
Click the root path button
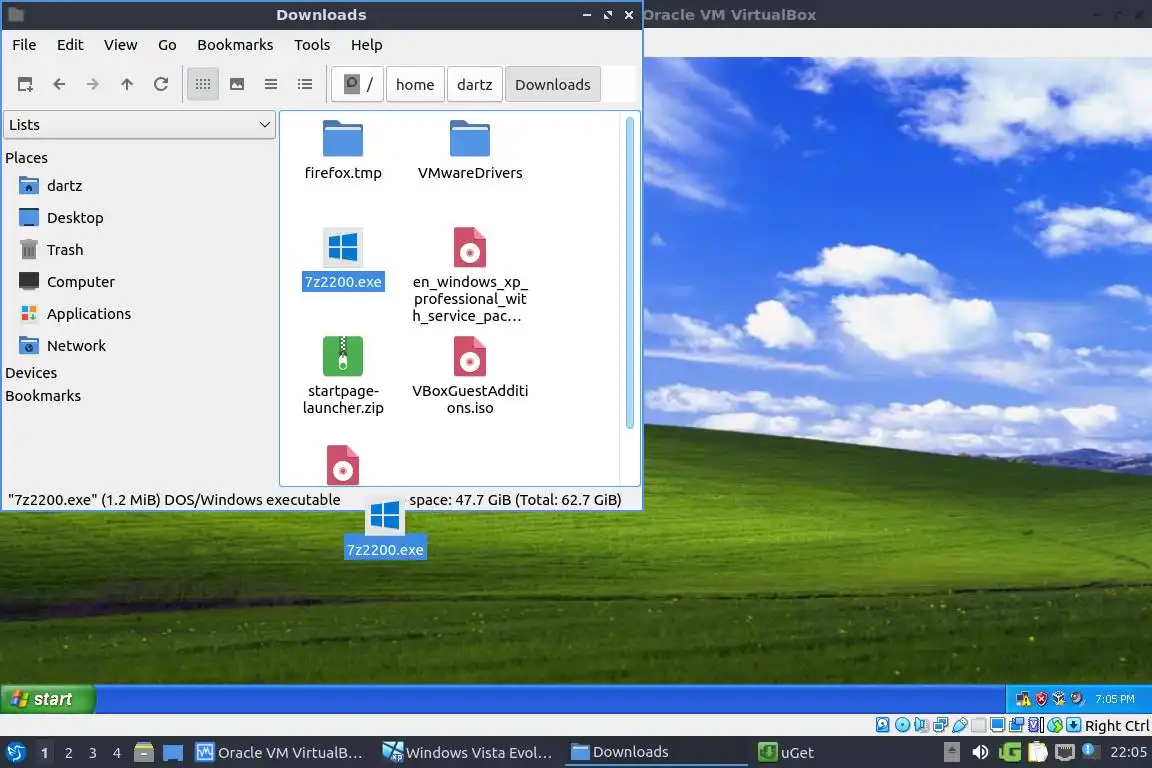click(358, 85)
